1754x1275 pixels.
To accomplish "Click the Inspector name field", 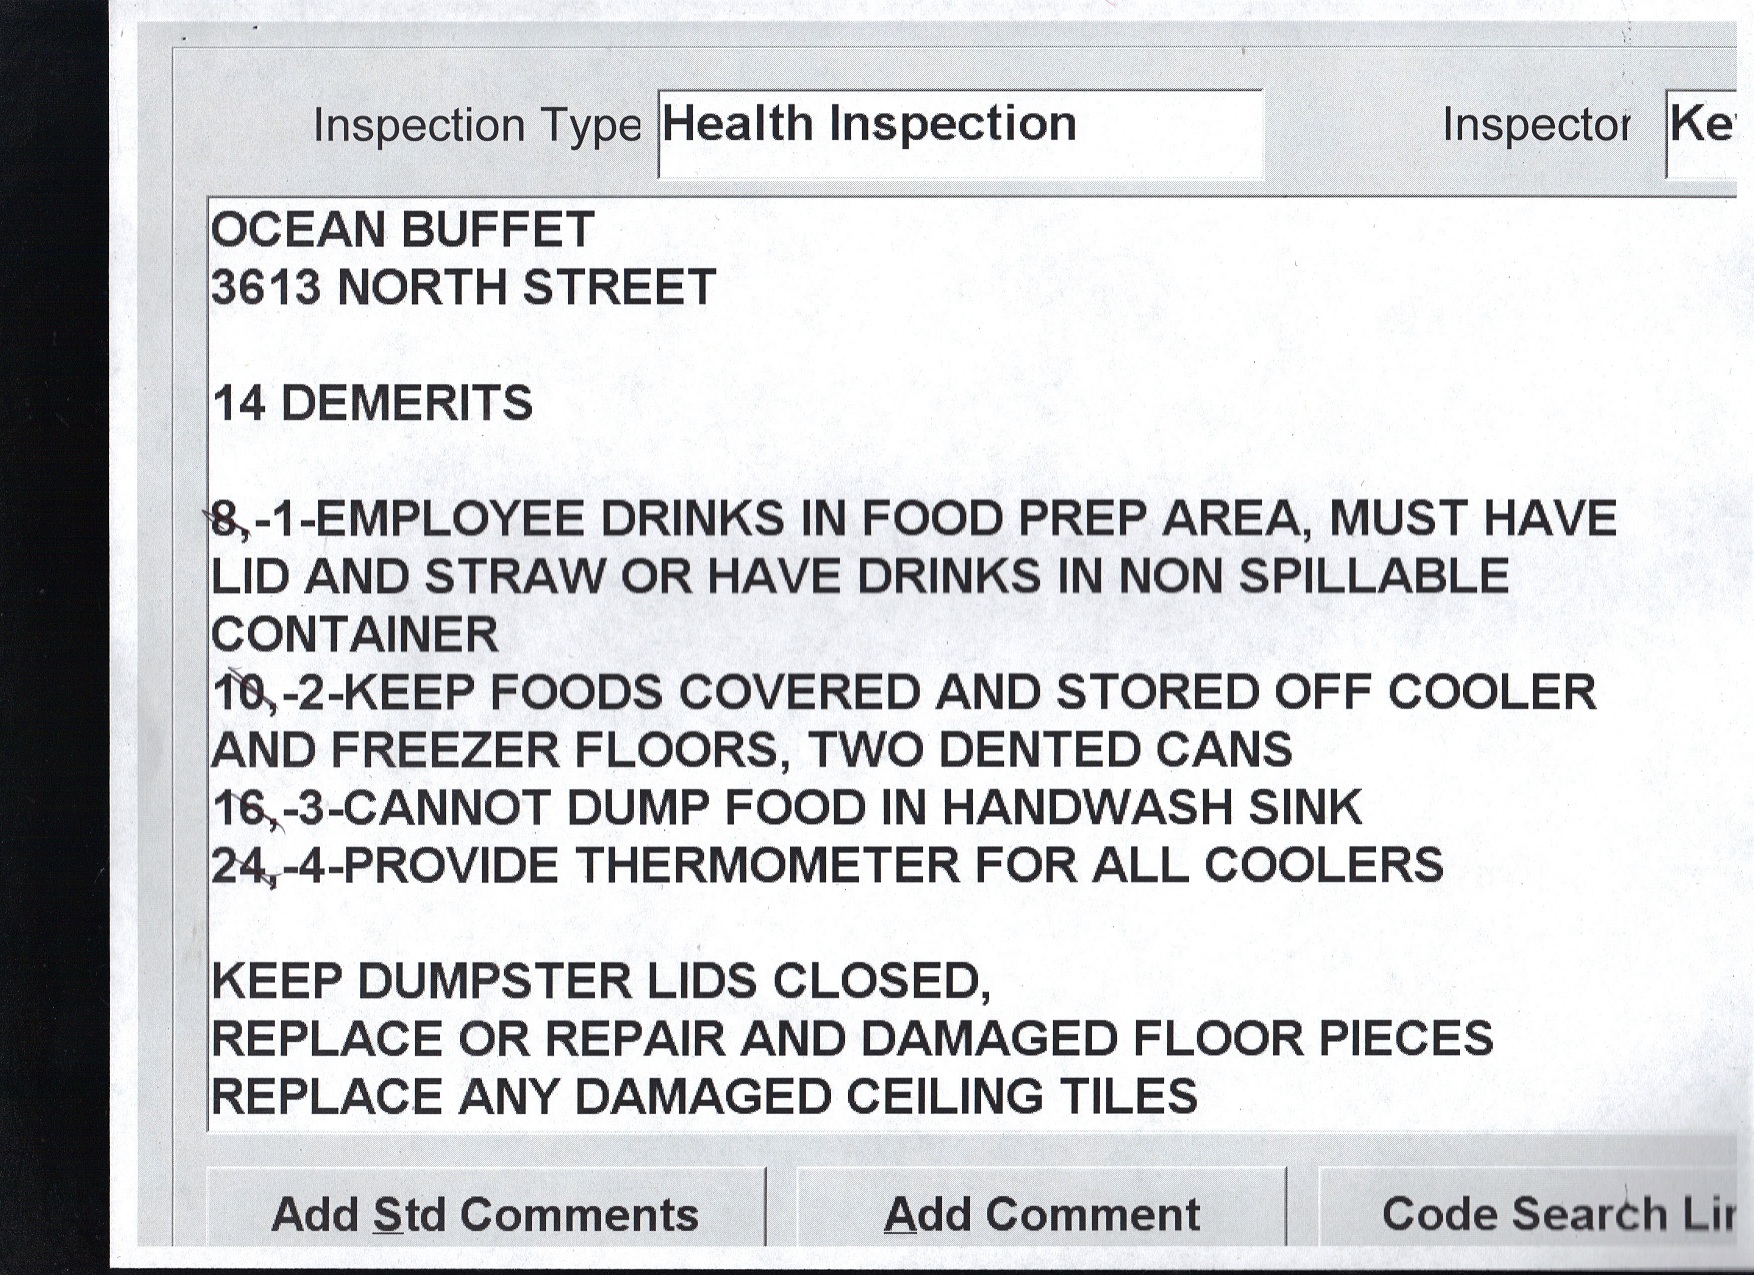I will [x=1702, y=132].
